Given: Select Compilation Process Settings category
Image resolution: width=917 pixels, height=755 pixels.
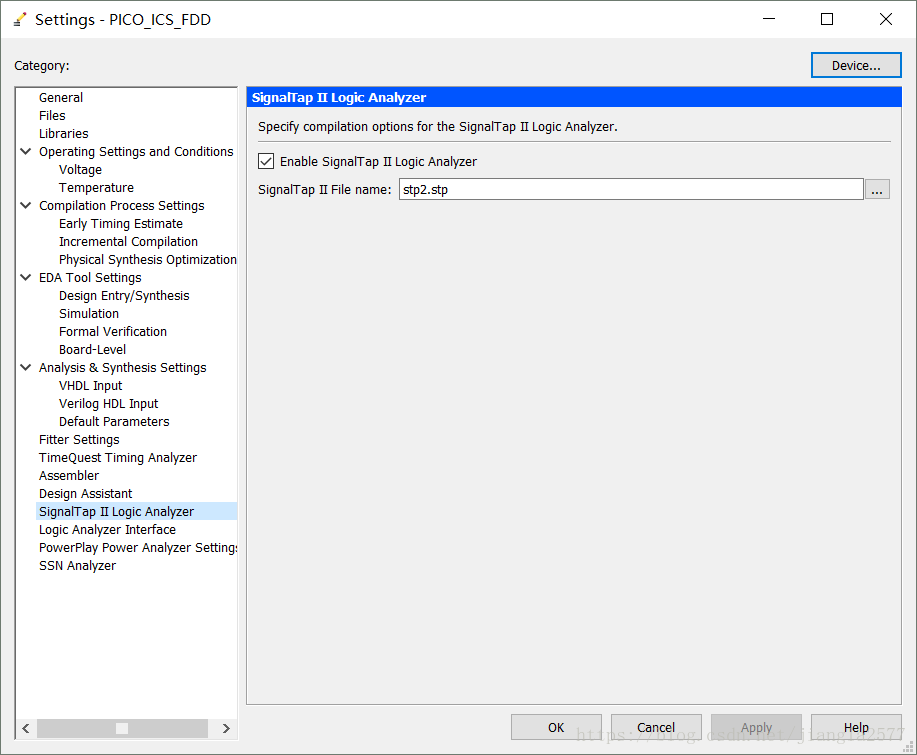Looking at the screenshot, I should point(122,206).
